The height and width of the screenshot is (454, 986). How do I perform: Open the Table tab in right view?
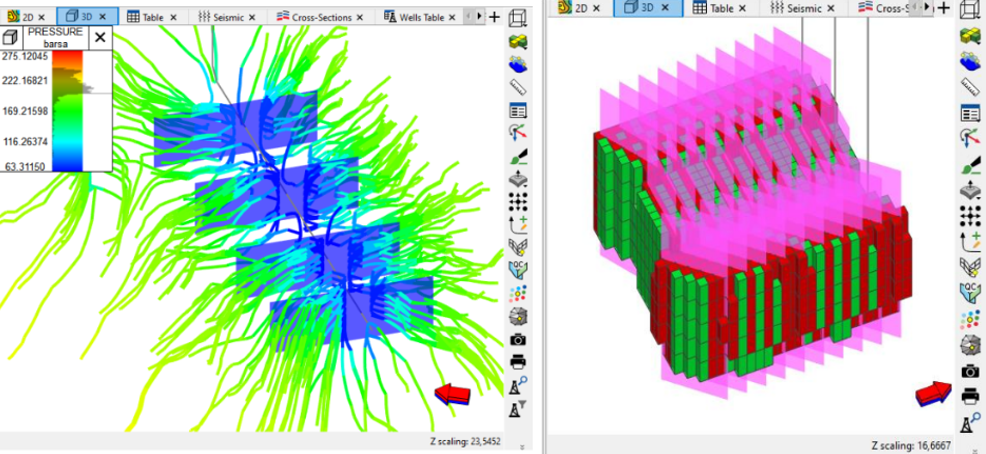tap(721, 8)
